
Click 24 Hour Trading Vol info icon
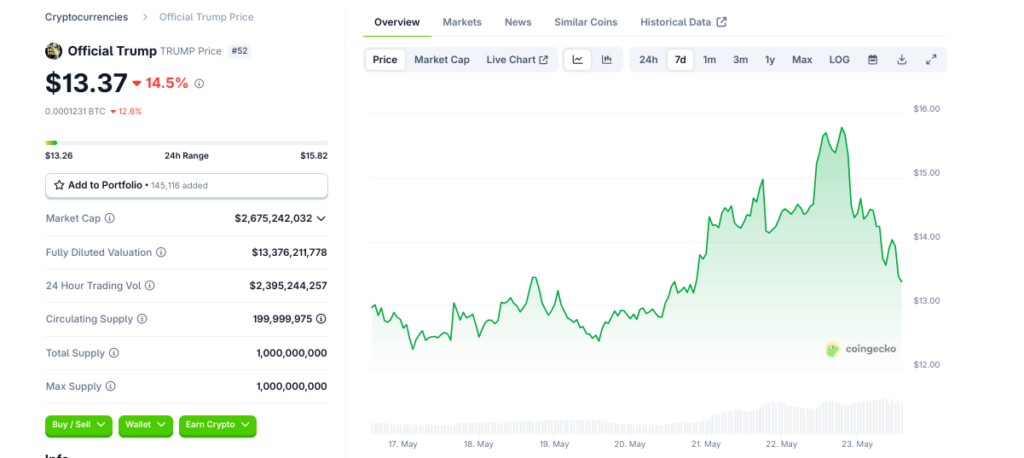click(x=150, y=286)
